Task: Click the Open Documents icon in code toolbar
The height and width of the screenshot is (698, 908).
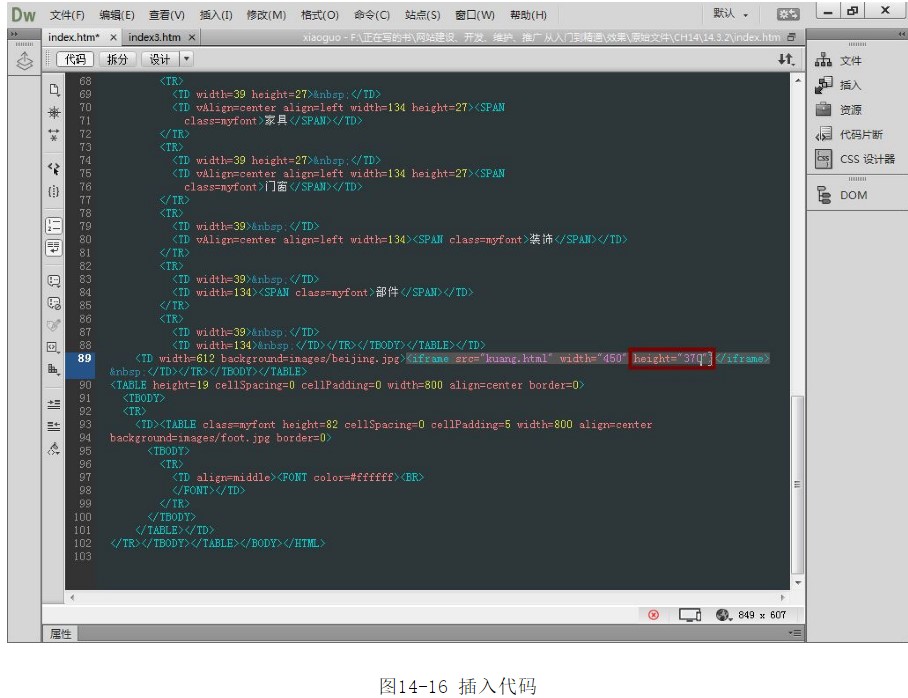Action: (54, 90)
